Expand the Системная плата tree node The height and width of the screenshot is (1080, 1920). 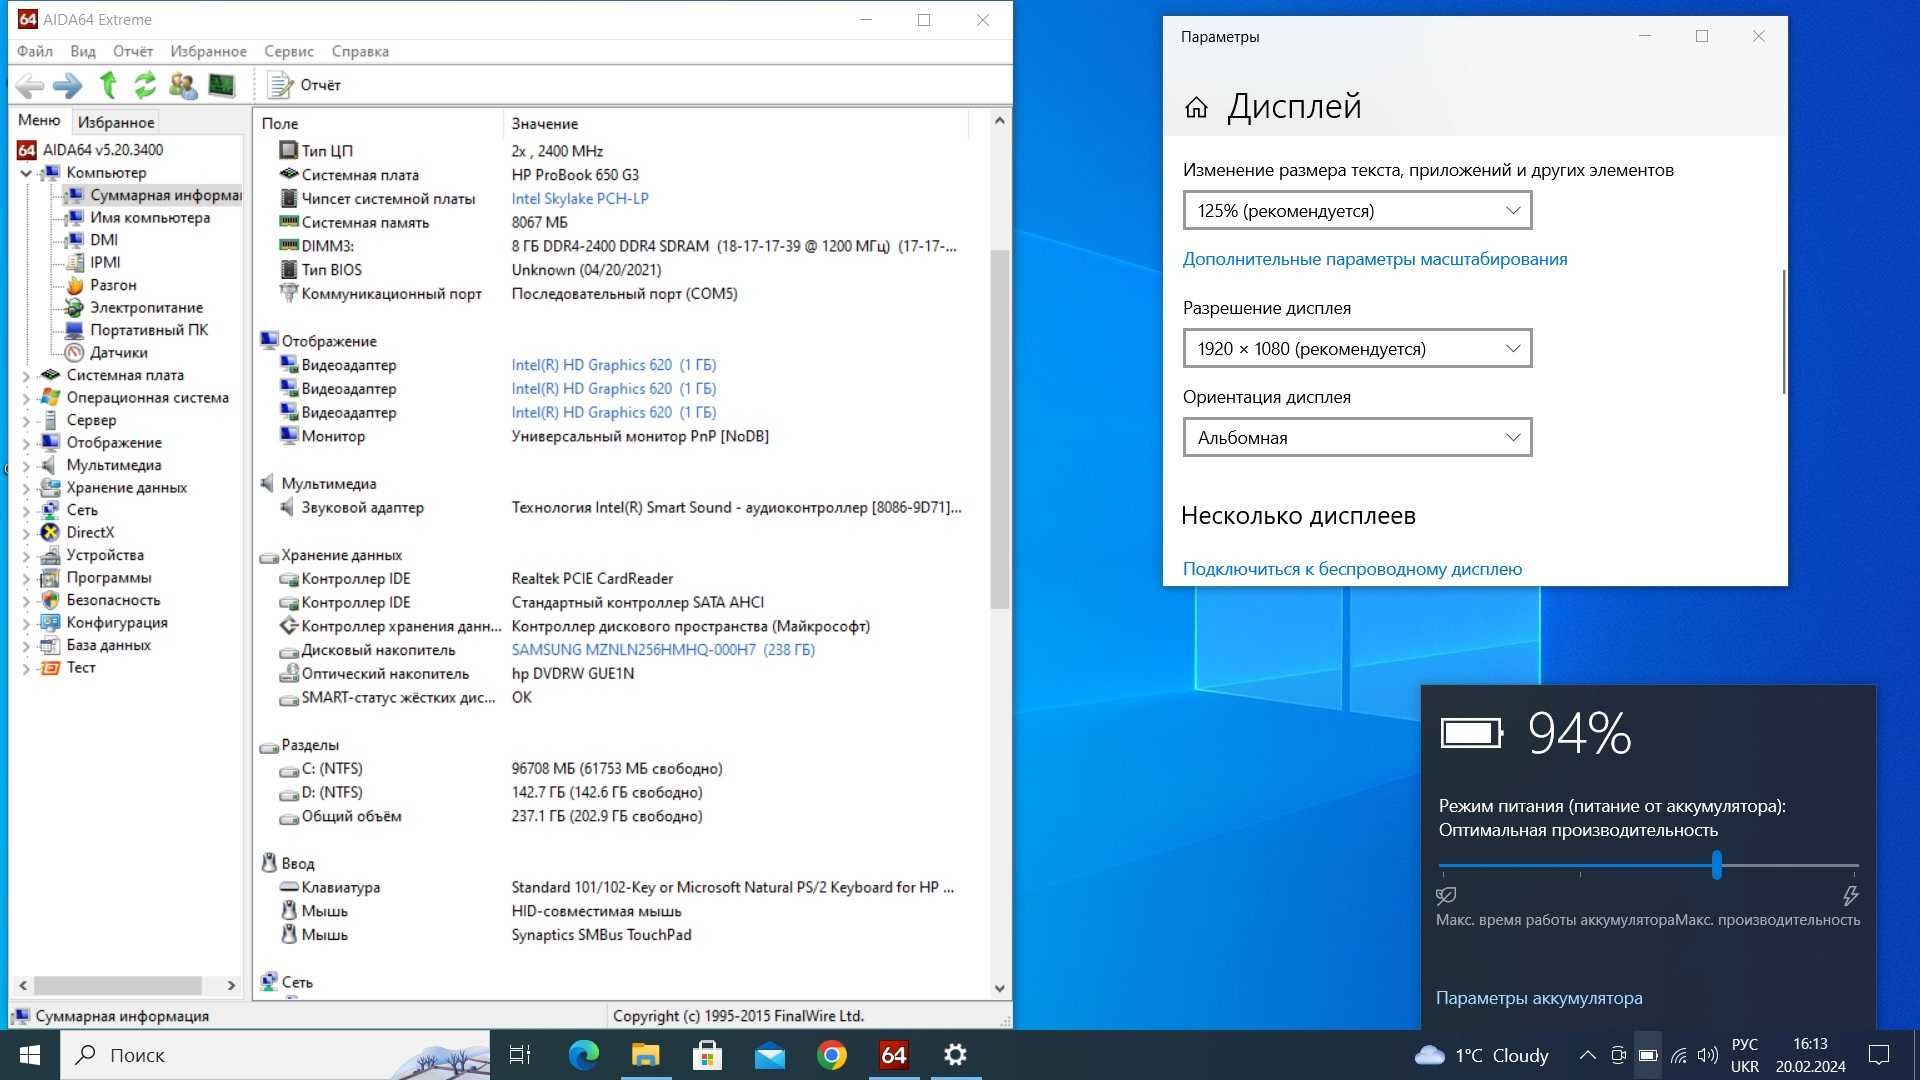click(26, 376)
